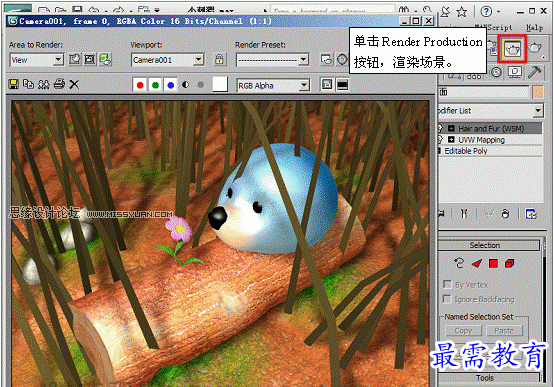Select the red triangle Face sub-object icon
554x387 pixels.
click(x=477, y=263)
